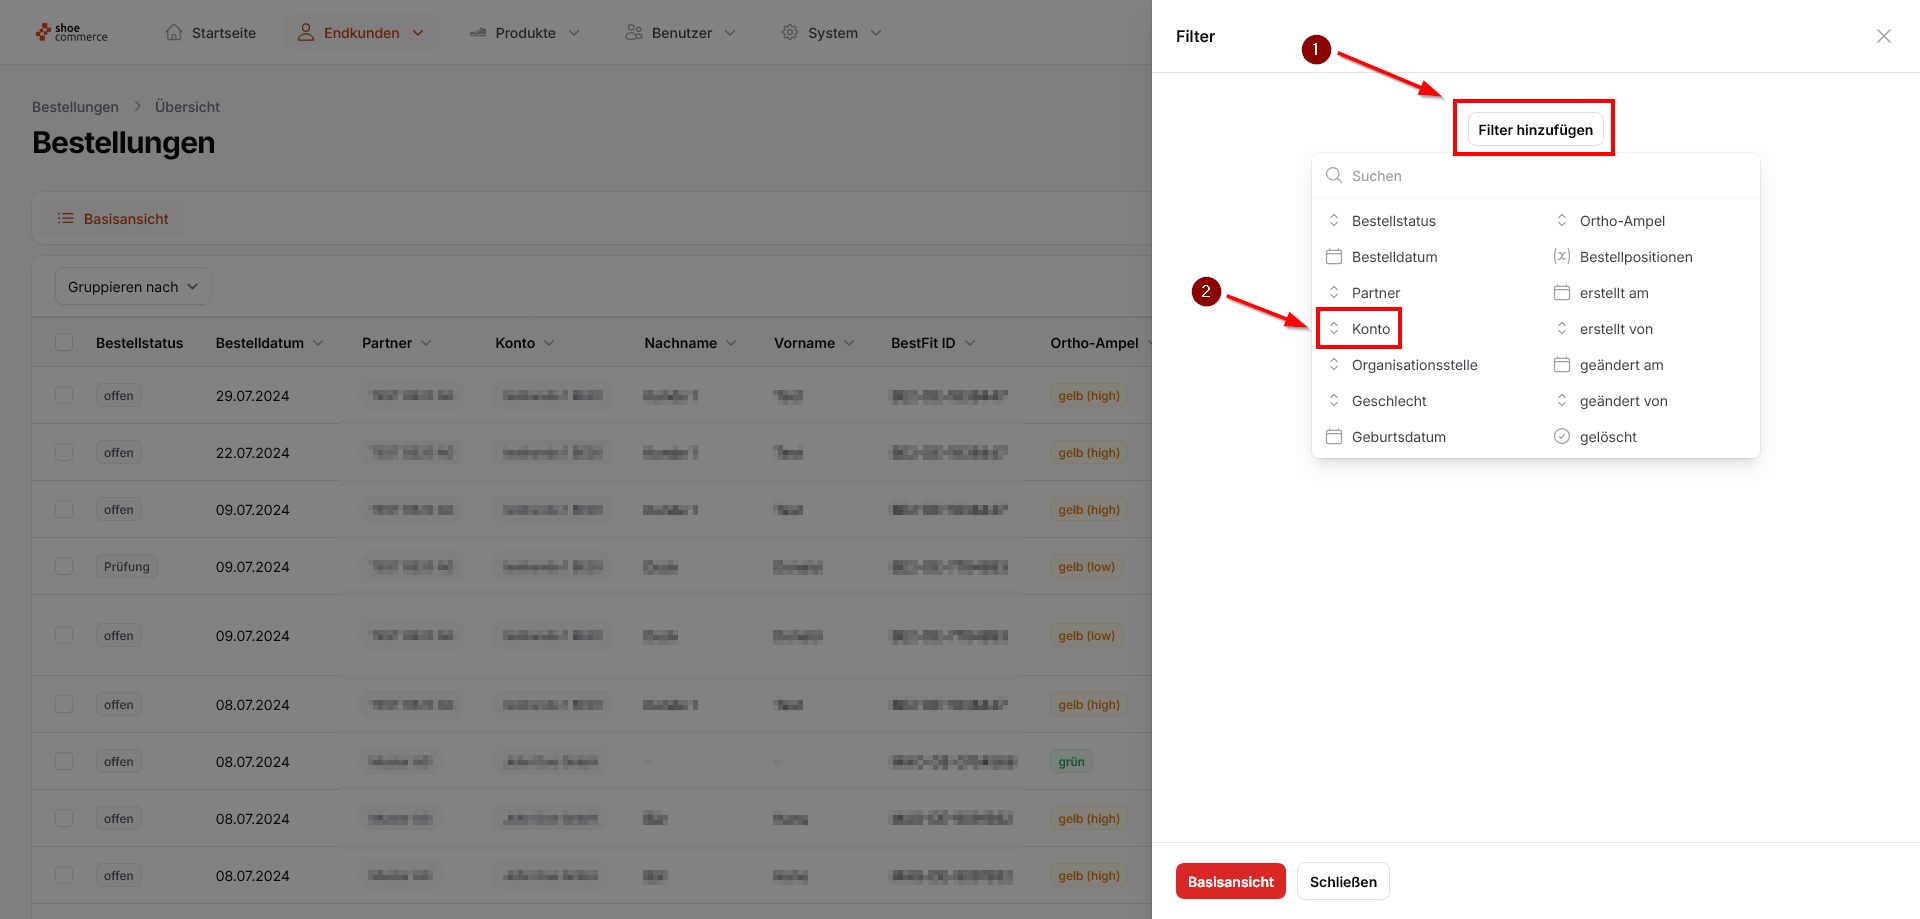The height and width of the screenshot is (919, 1920).
Task: Open the Bestellungen breadcrumb link
Action: 75,107
